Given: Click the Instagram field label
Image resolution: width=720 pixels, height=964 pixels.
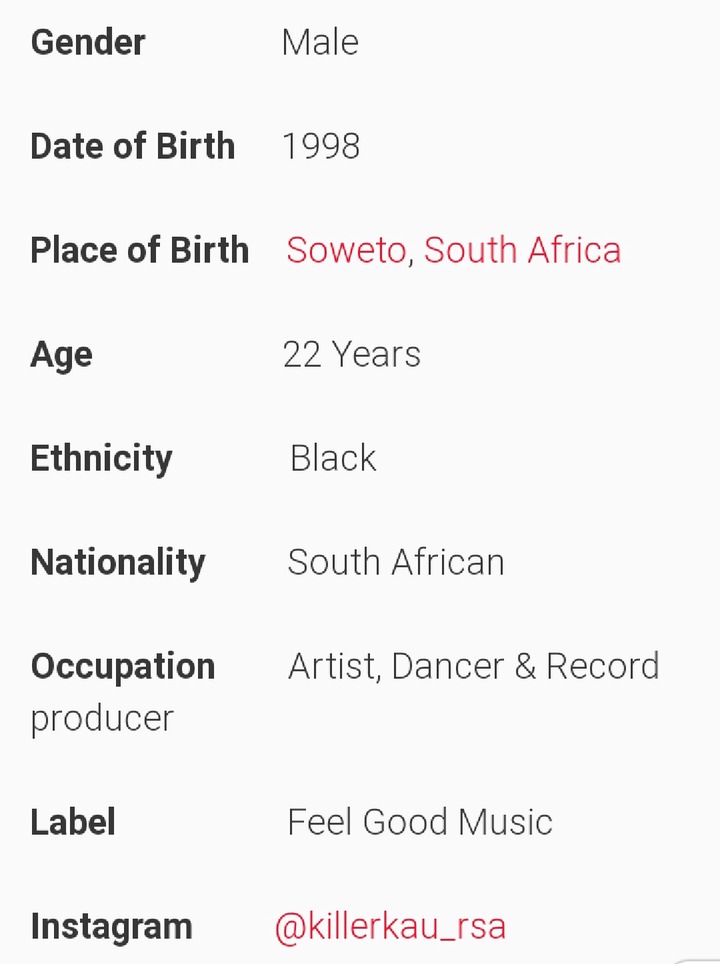Looking at the screenshot, I should (111, 926).
